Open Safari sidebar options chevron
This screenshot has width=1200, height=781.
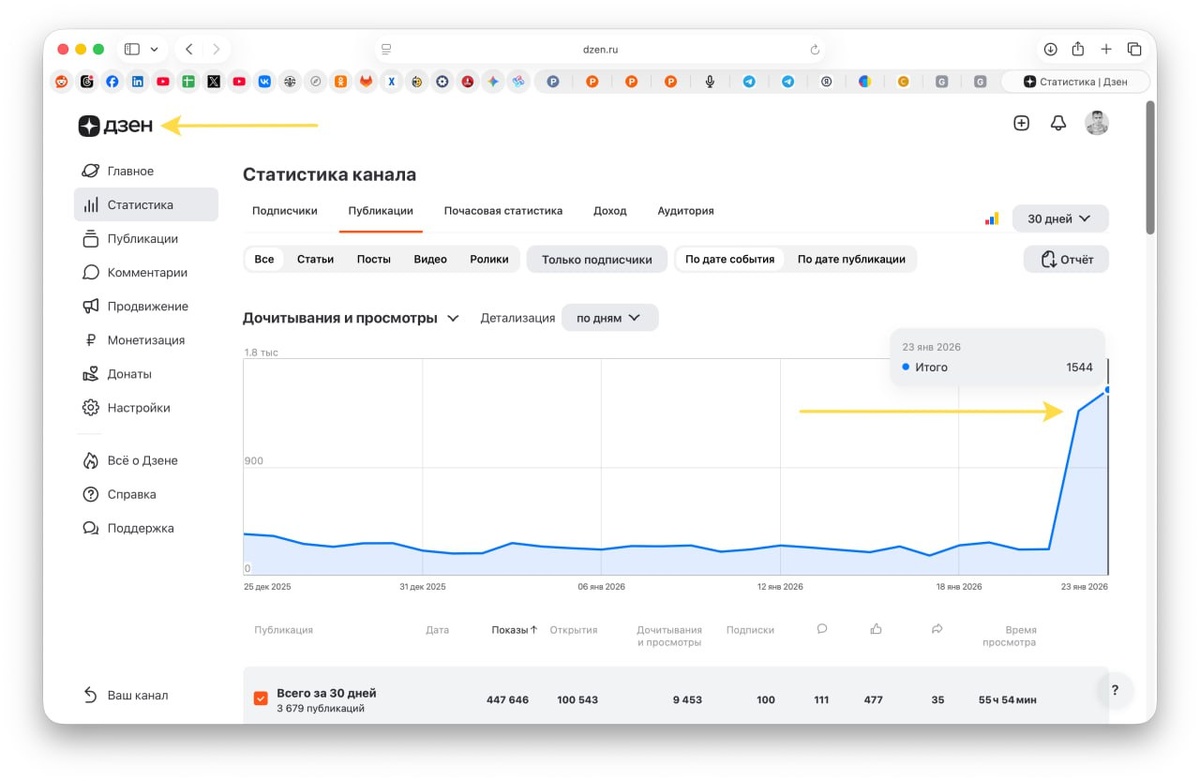[154, 49]
